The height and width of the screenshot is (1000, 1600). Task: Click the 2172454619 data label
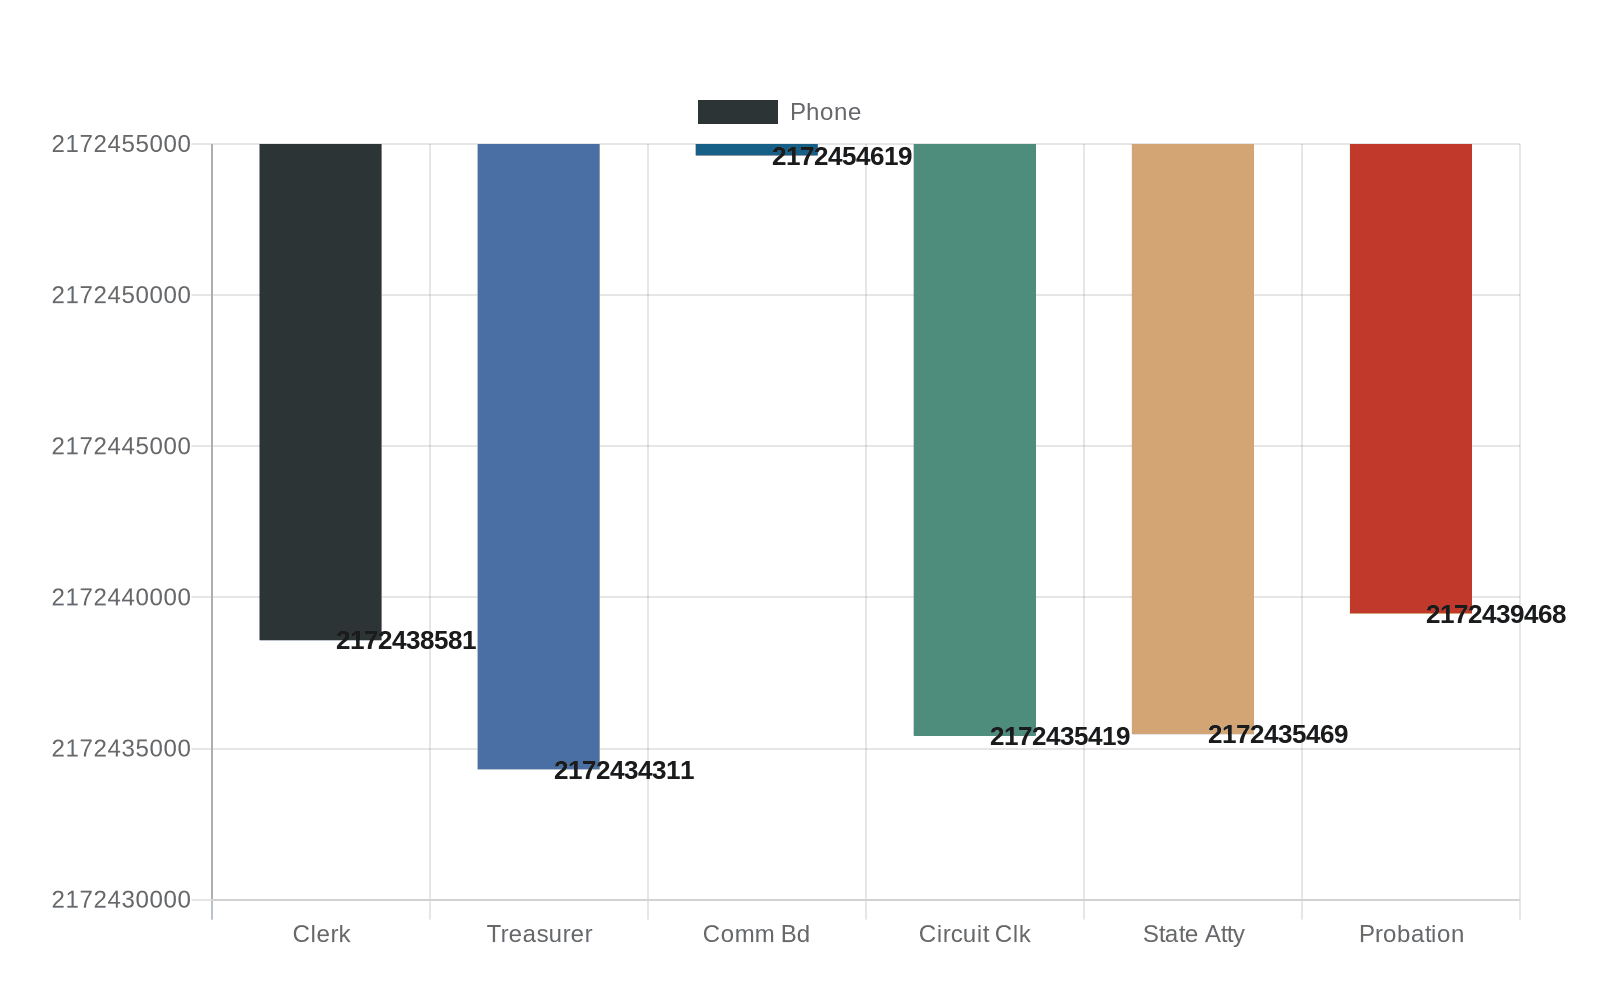point(842,157)
